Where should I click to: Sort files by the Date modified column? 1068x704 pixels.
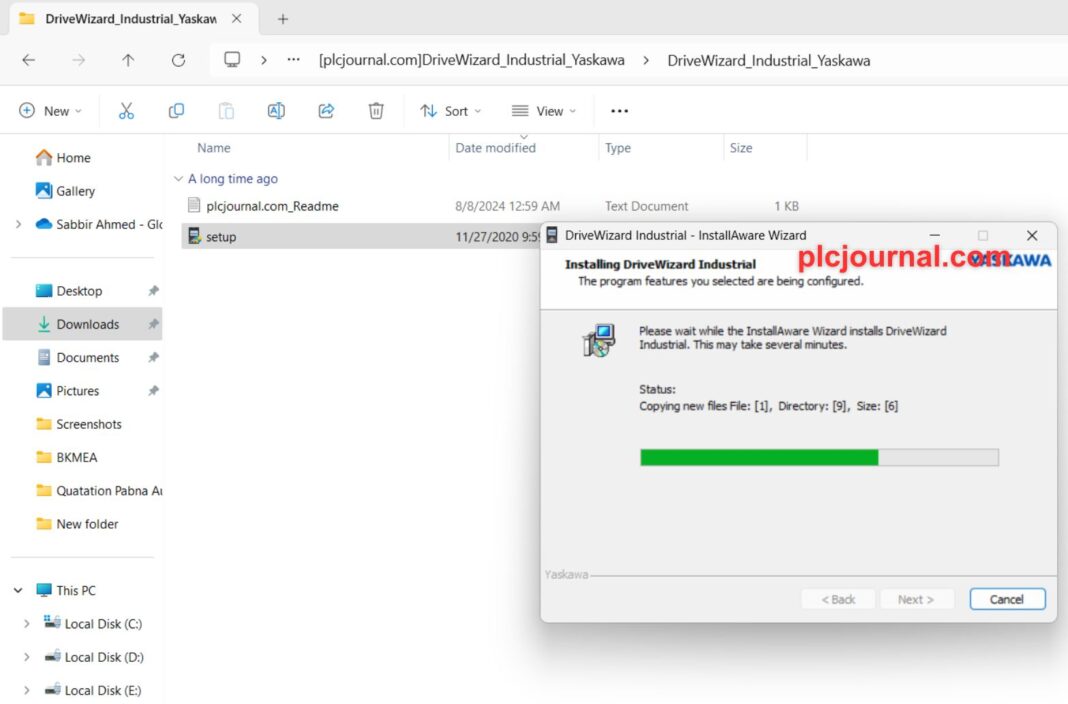495,148
